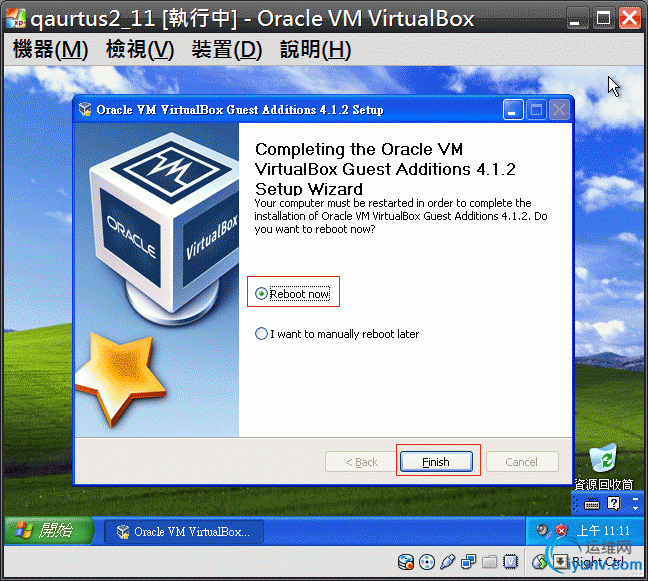This screenshot has width=648, height=581.
Task: Expand the language bar options arrow
Action: coord(635,508)
